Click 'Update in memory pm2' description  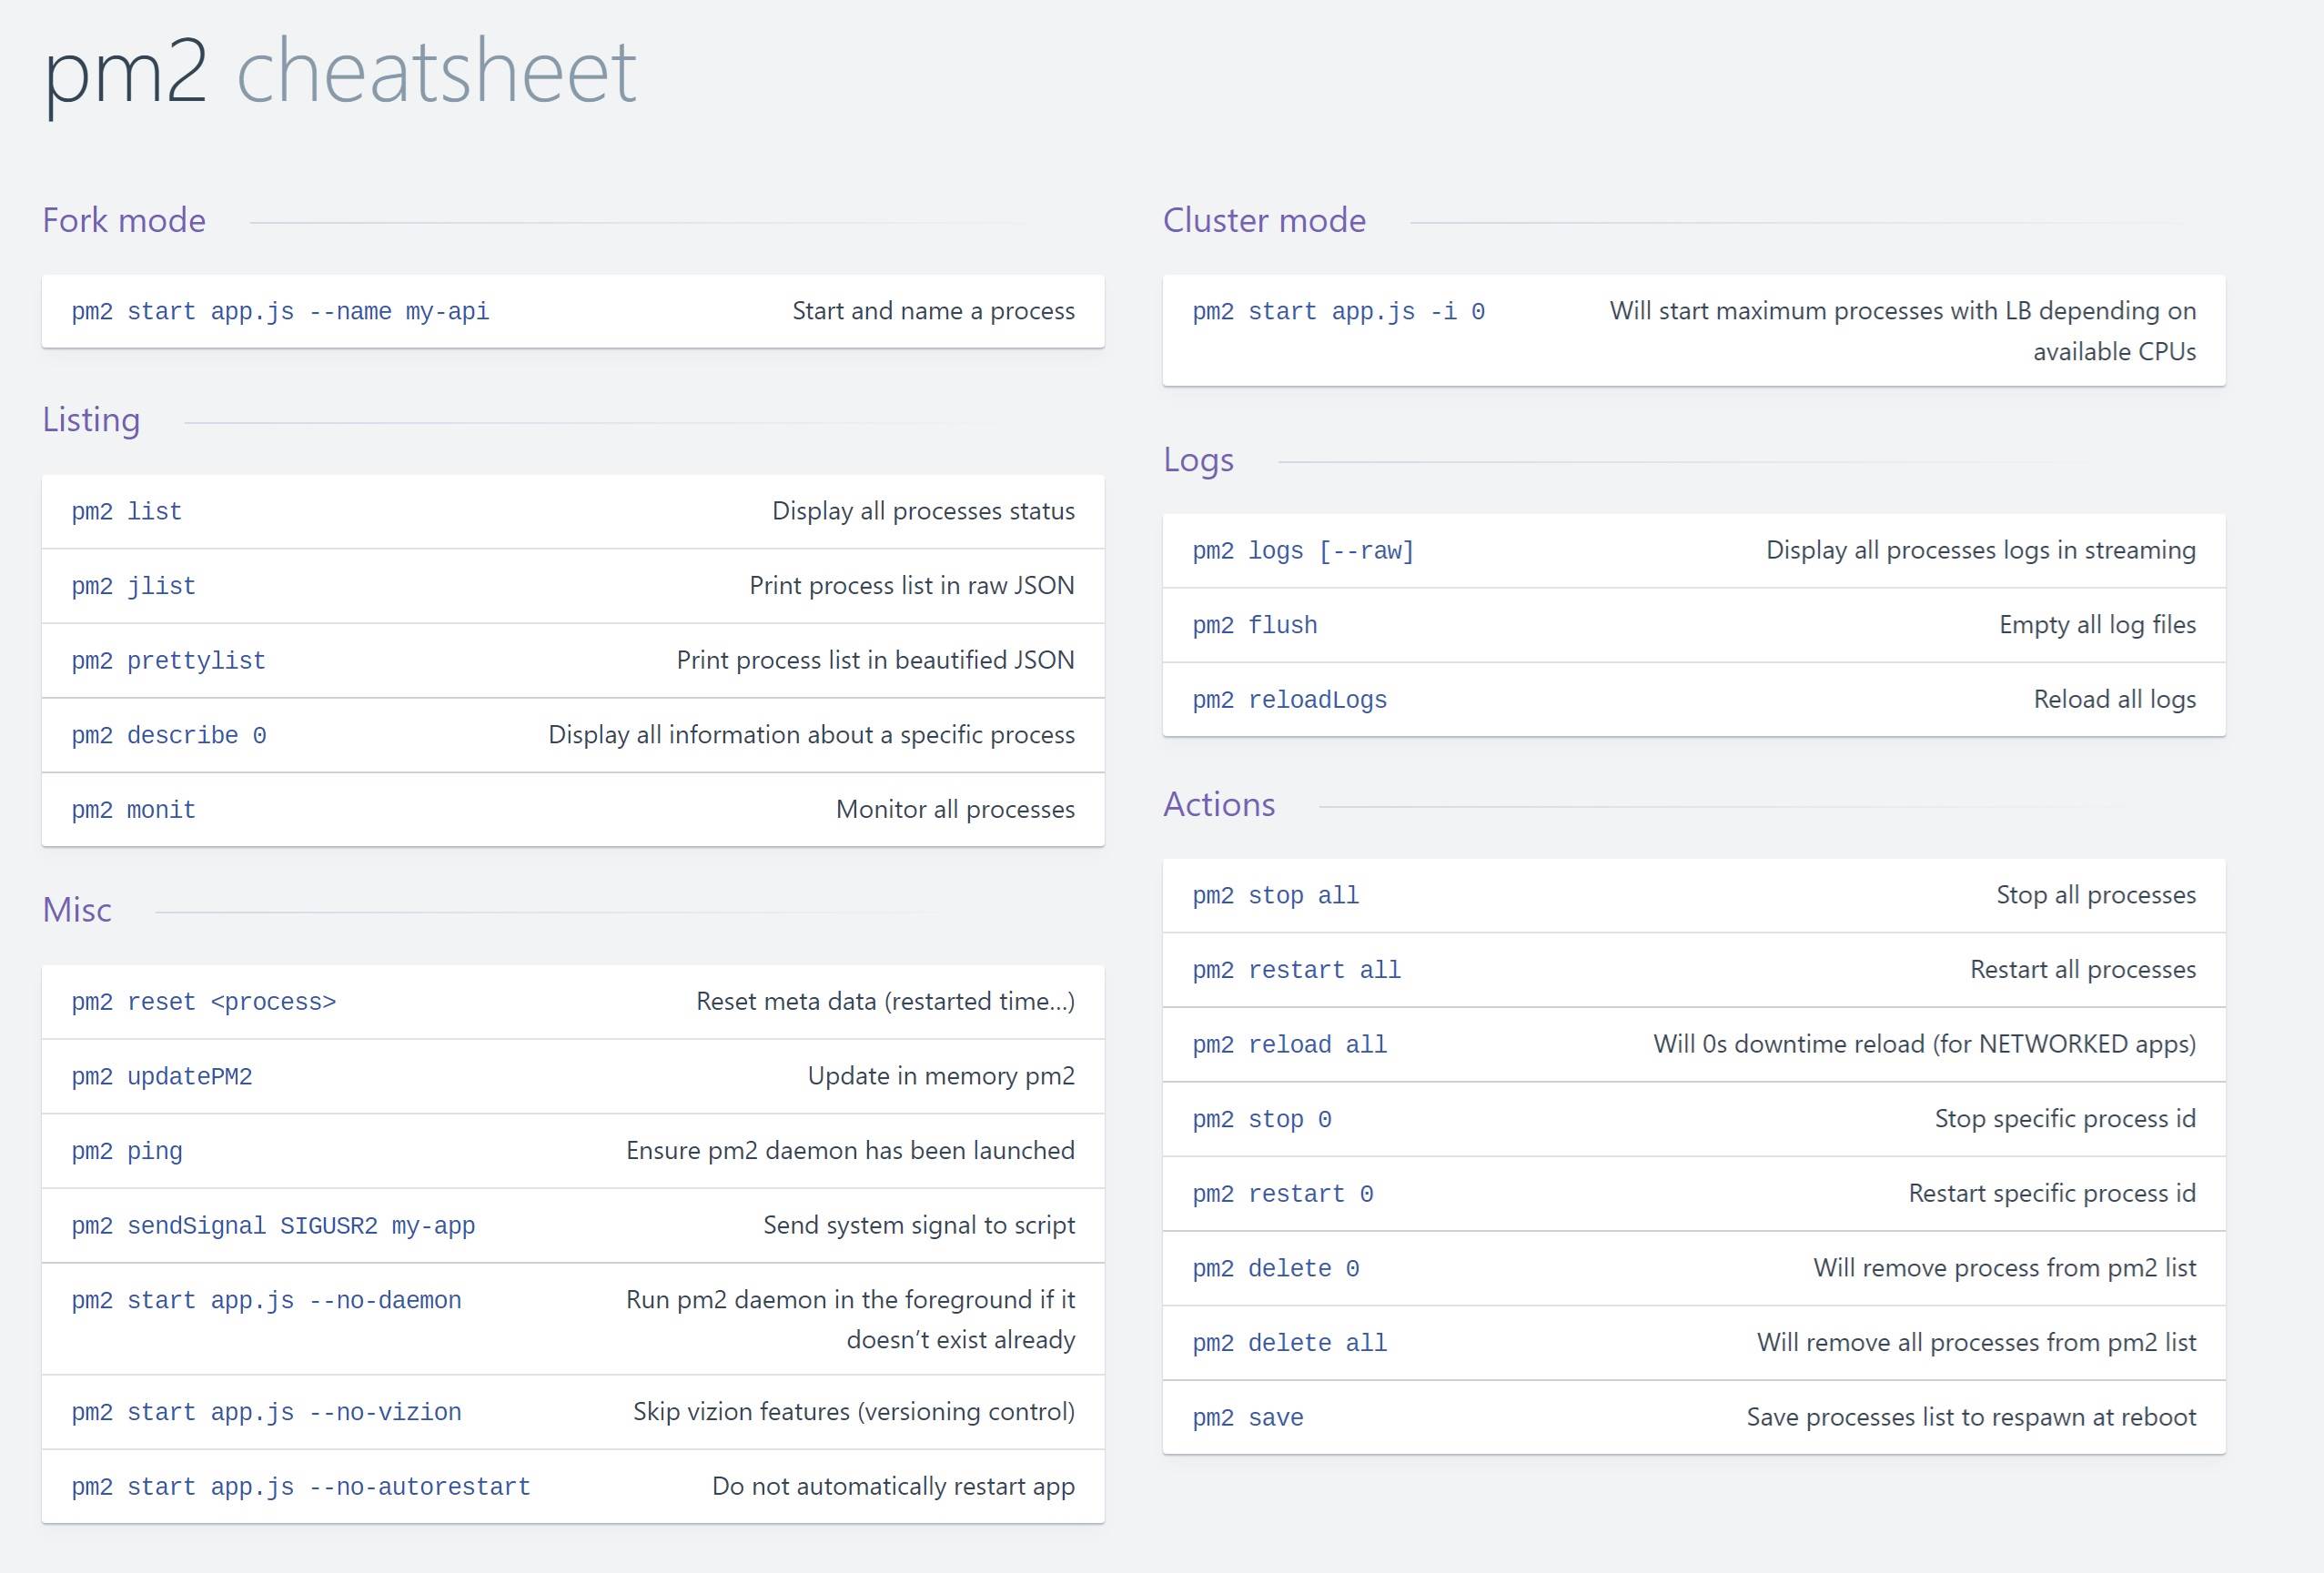click(x=941, y=1076)
